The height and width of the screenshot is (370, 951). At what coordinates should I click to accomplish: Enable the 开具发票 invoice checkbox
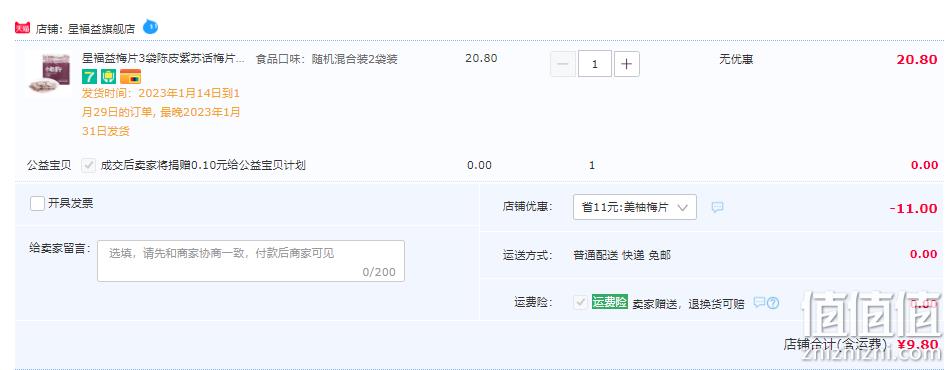[x=38, y=203]
